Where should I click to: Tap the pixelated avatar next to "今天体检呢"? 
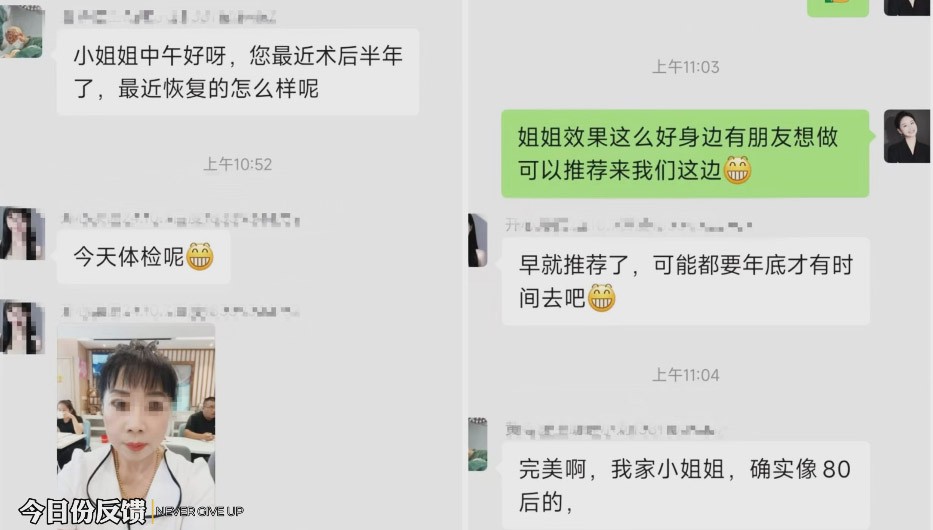(x=22, y=233)
